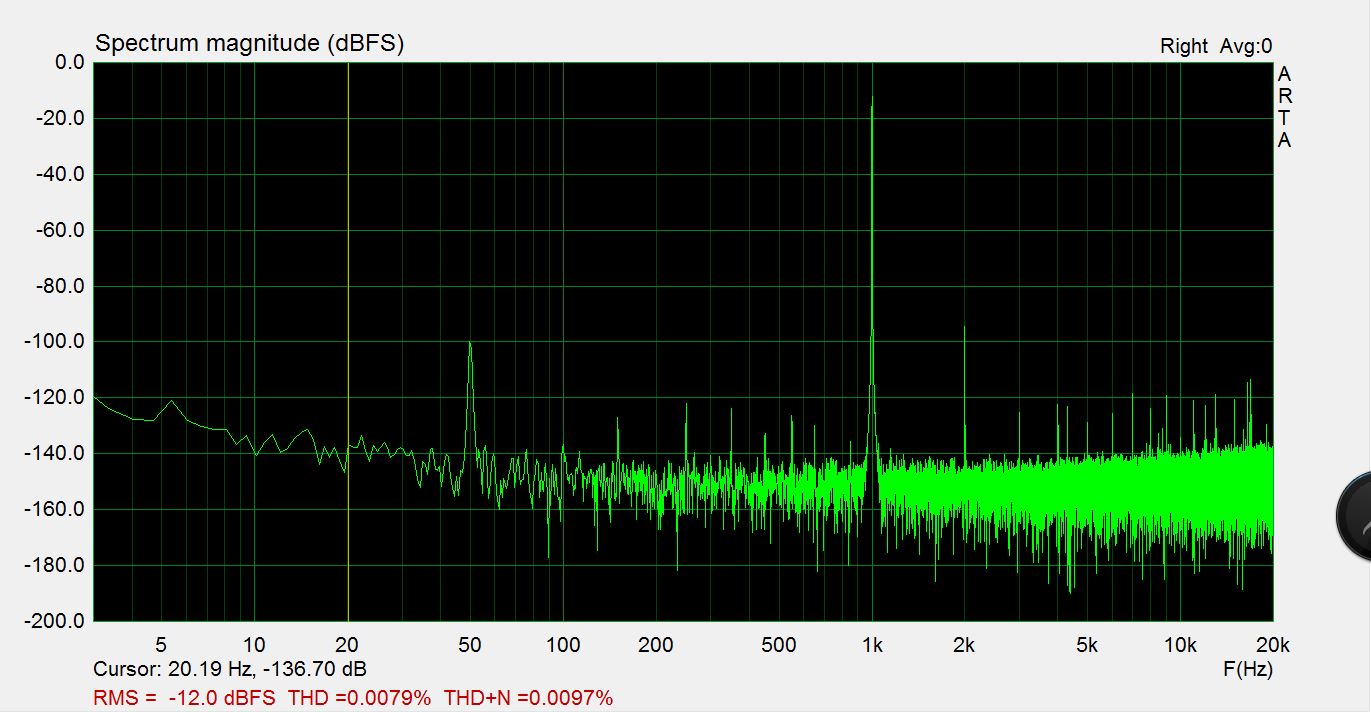Click the "Avg:0" averaging label
Viewport: 1371px width, 712px height.
(x=1246, y=46)
